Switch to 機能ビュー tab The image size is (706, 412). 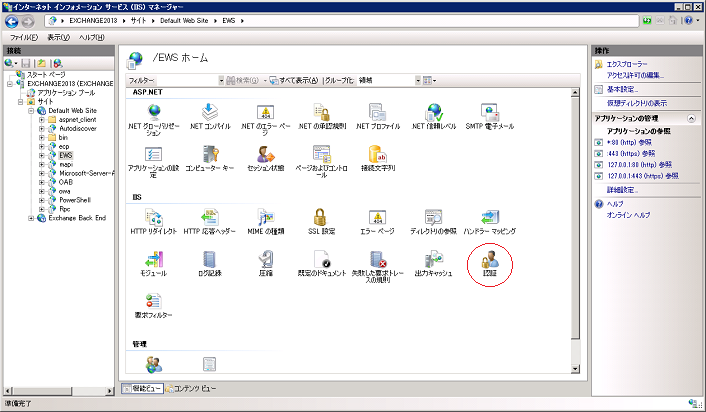click(x=142, y=388)
